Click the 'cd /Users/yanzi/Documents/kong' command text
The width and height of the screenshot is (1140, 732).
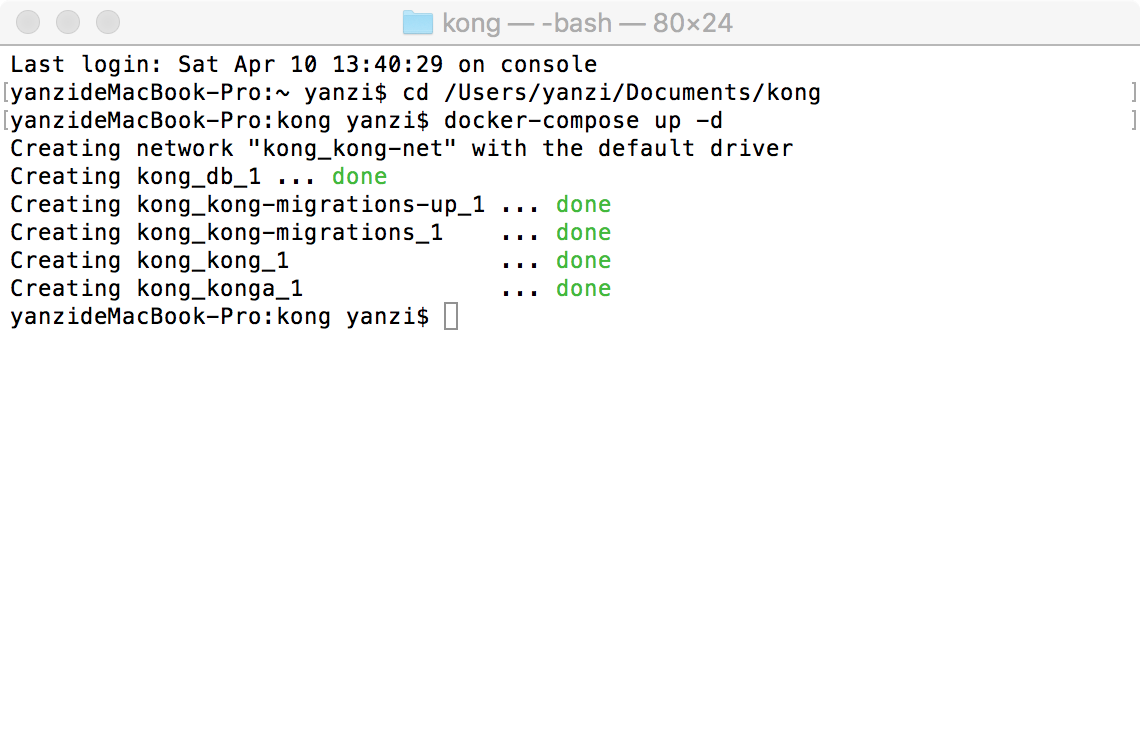pyautogui.click(x=611, y=92)
